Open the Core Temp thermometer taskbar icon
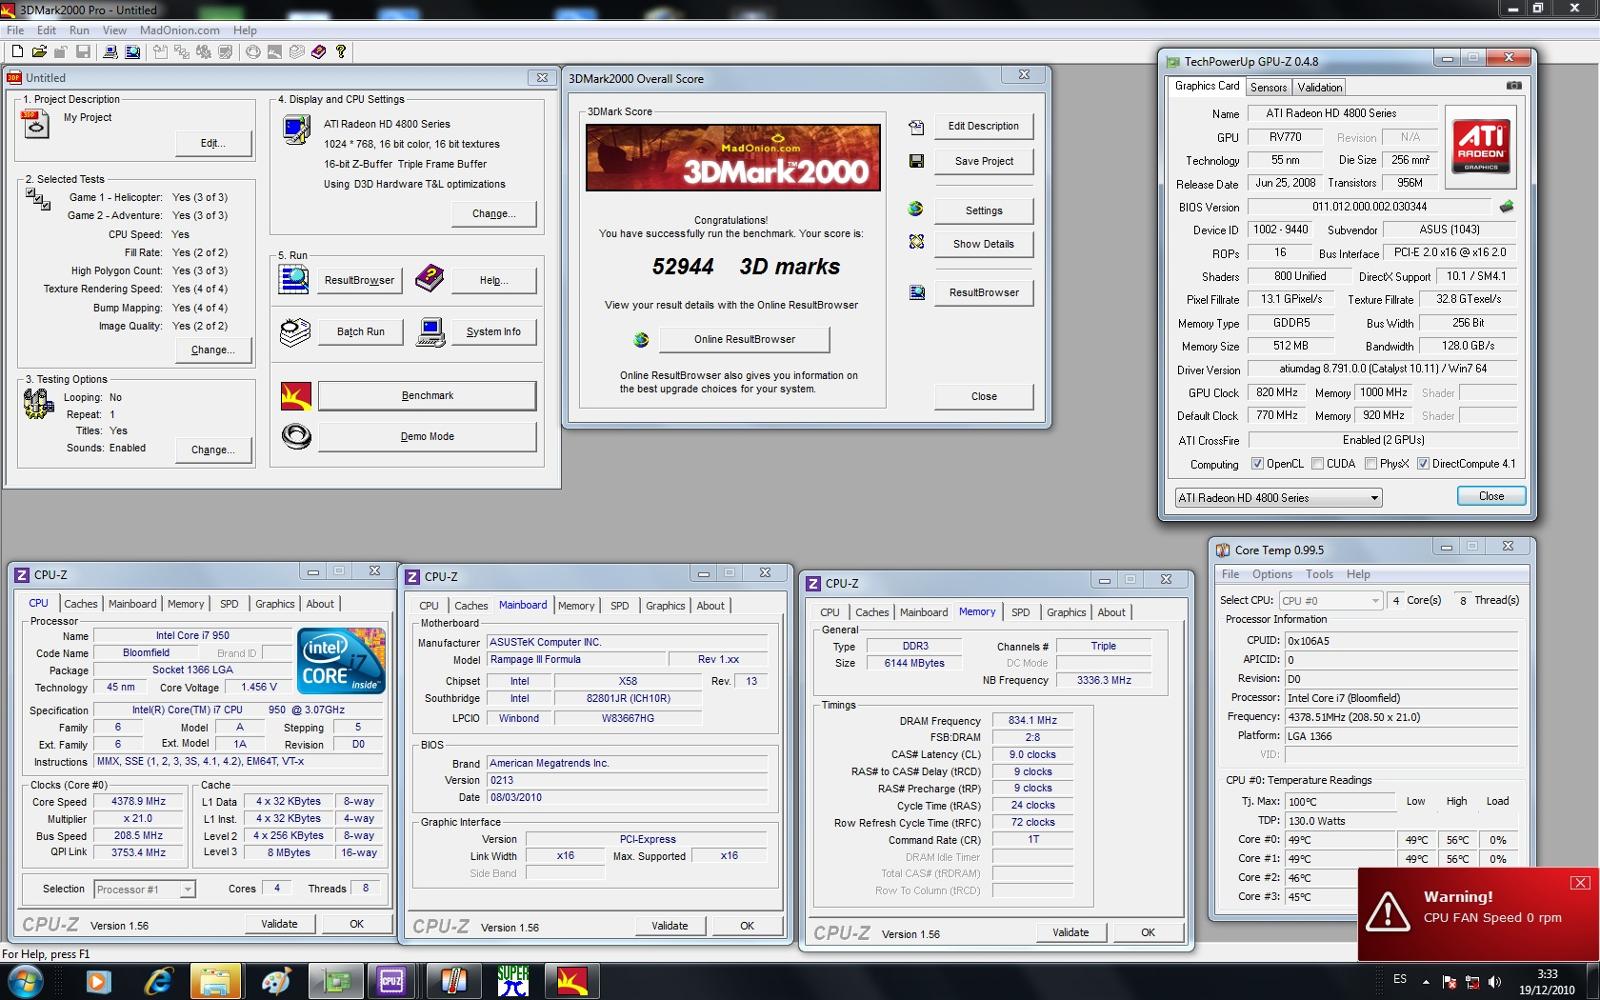 (454, 982)
